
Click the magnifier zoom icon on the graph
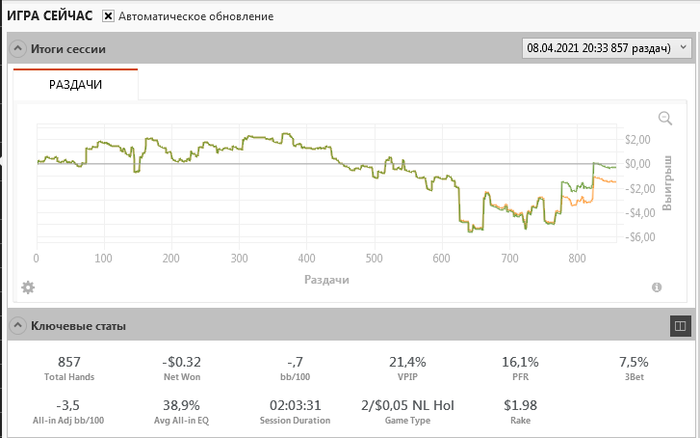pyautogui.click(x=665, y=118)
